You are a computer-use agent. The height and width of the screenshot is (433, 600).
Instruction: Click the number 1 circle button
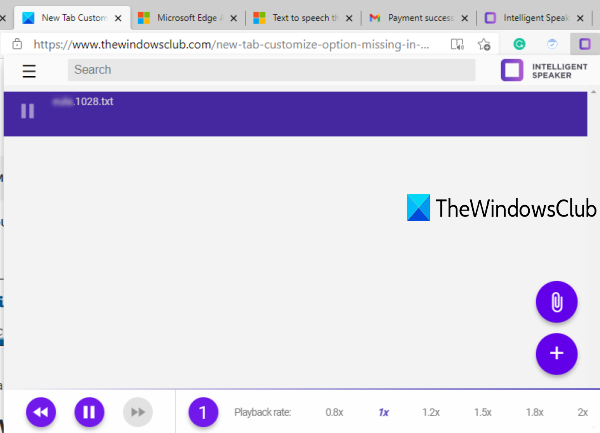[x=203, y=412]
